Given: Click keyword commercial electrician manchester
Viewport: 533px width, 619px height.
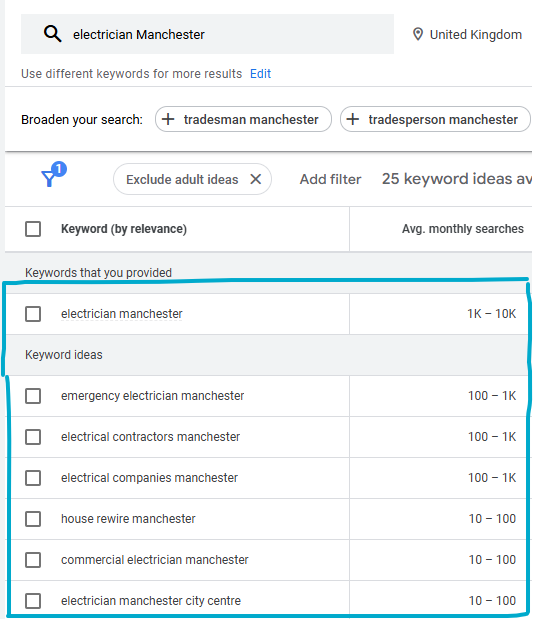Looking at the screenshot, I should 155,560.
